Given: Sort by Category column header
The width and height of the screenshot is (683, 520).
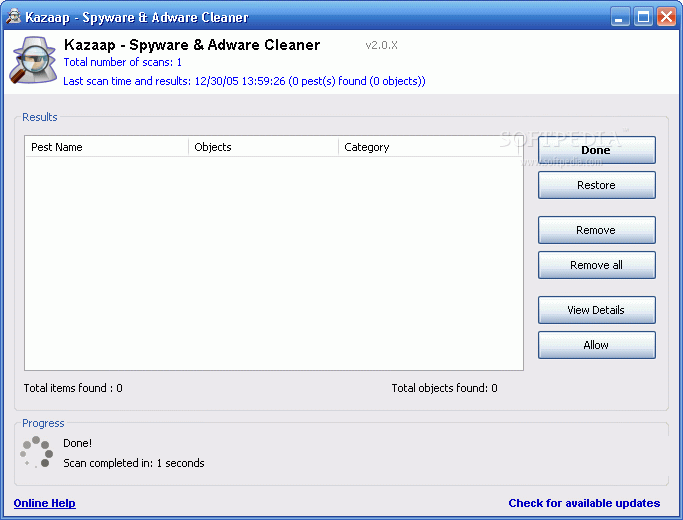Looking at the screenshot, I should [x=429, y=147].
